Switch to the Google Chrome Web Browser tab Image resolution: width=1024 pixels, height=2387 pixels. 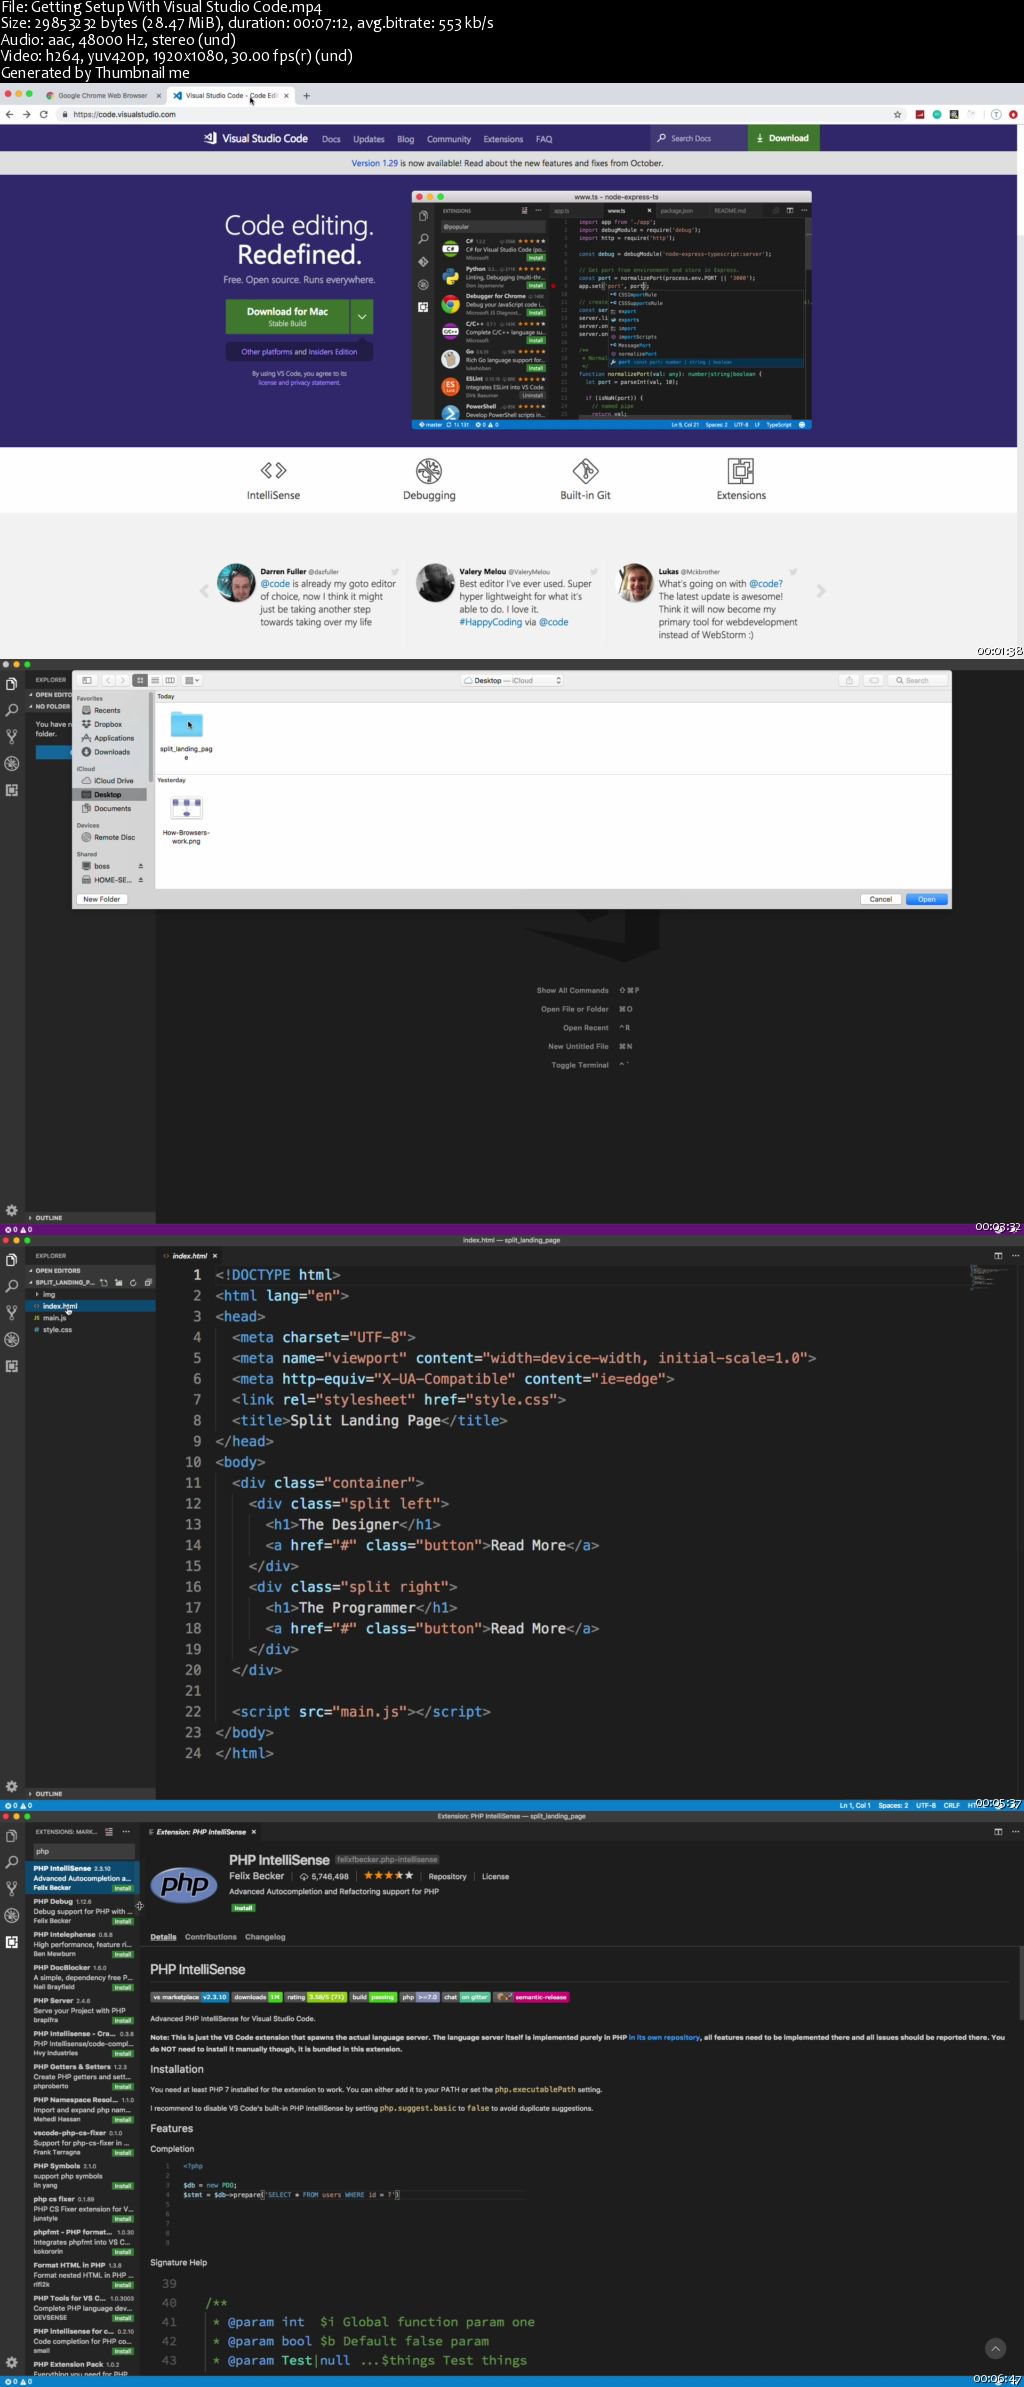coord(103,96)
